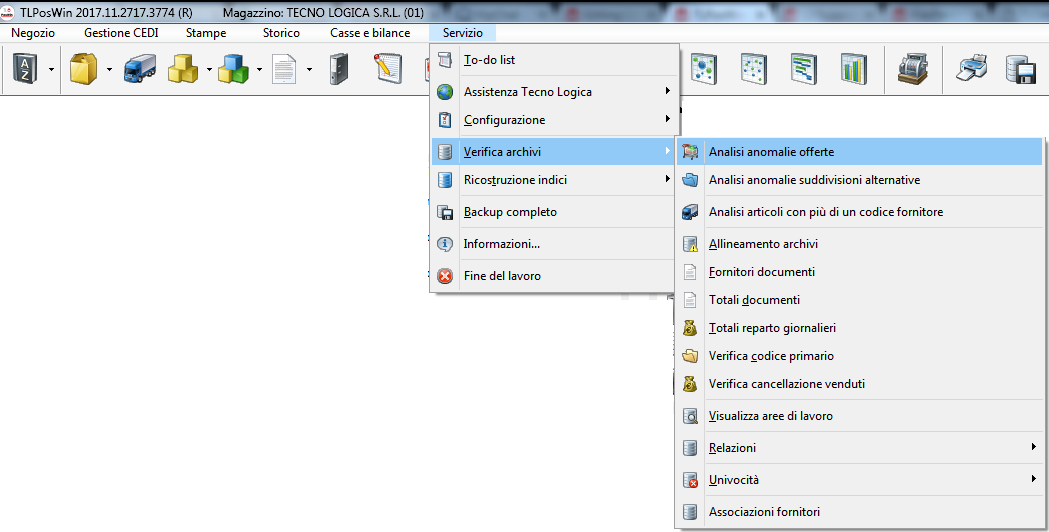
Task: Click the A-Z index book toolbar icon
Action: click(x=23, y=69)
